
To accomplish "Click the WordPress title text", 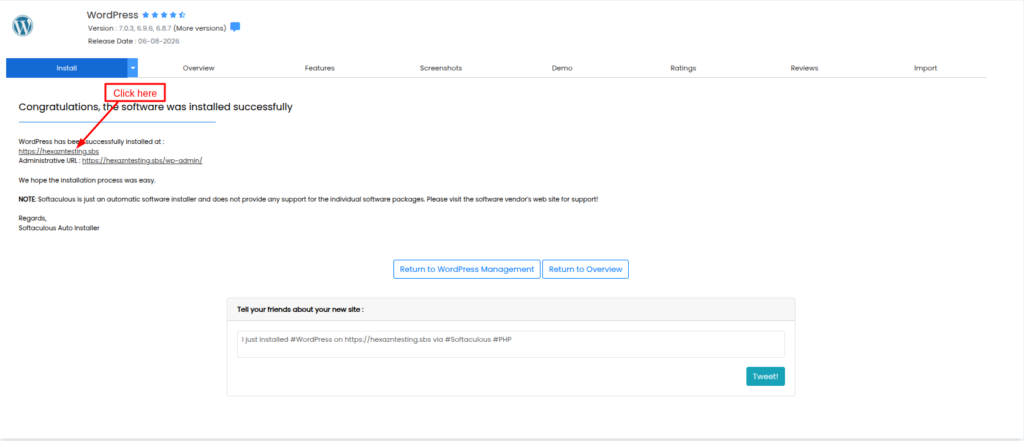I will 112,14.
